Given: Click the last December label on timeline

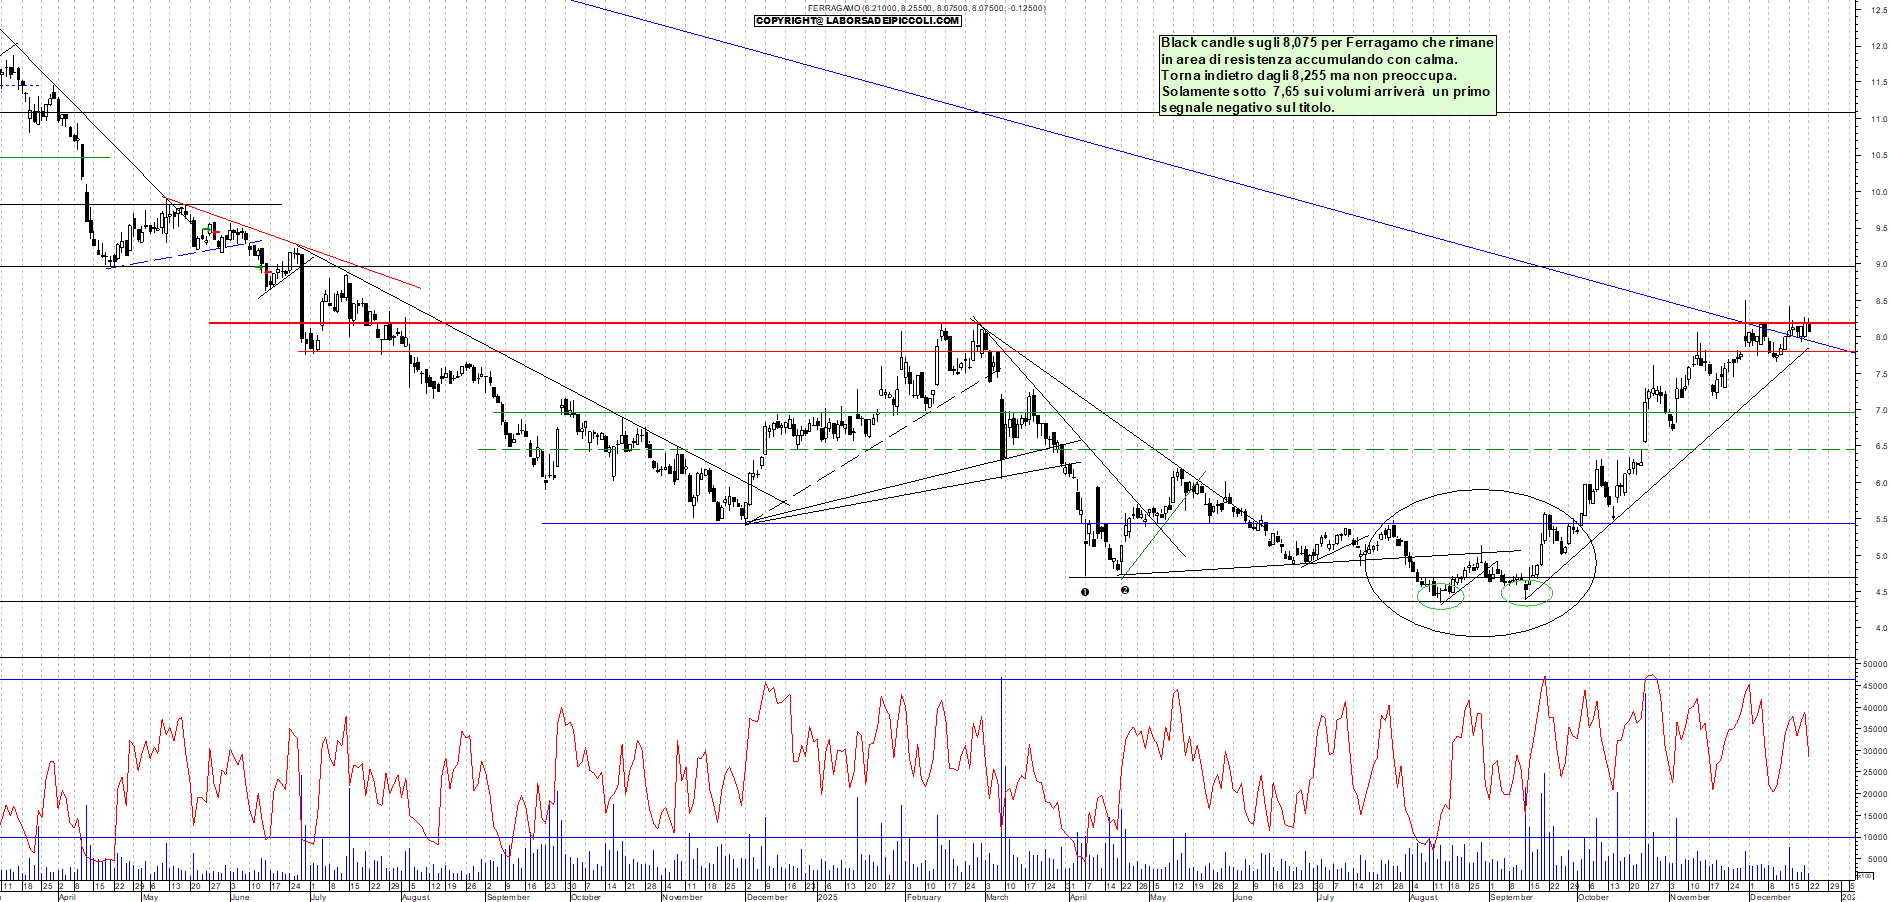Looking at the screenshot, I should coord(1770,897).
